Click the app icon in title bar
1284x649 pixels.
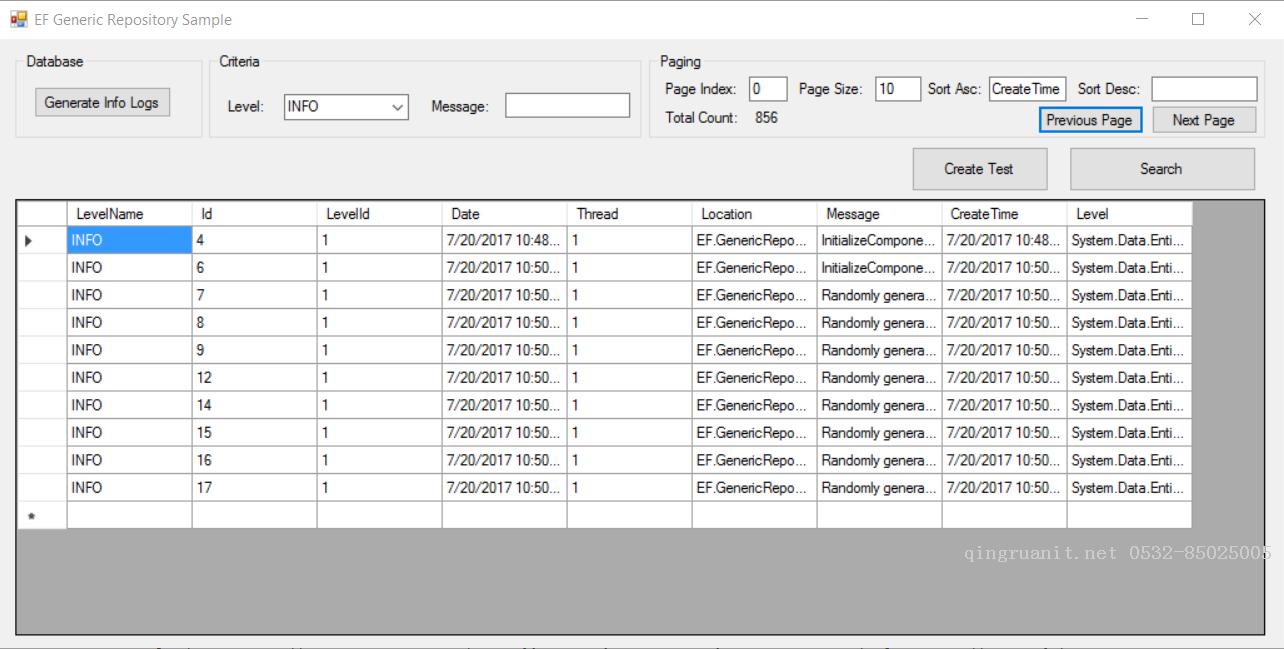click(19, 19)
